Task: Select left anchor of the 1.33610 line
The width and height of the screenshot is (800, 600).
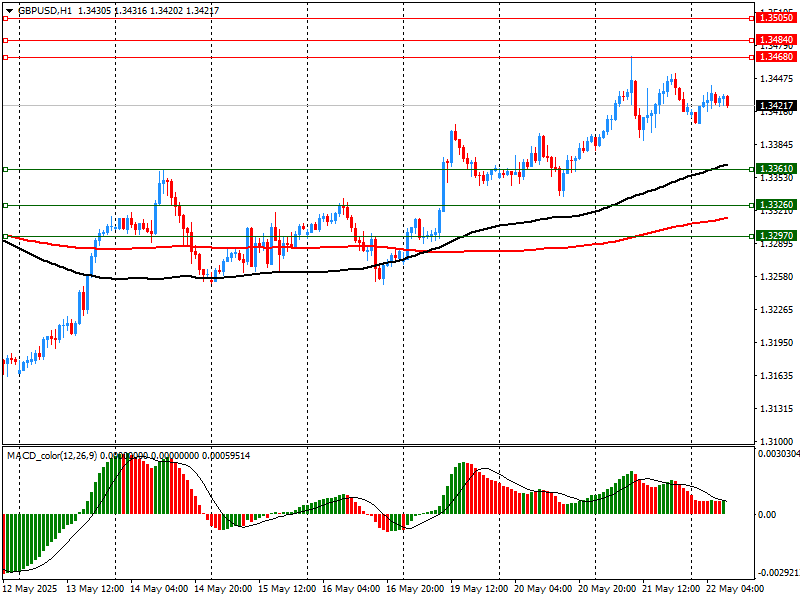Action: coord(6,169)
